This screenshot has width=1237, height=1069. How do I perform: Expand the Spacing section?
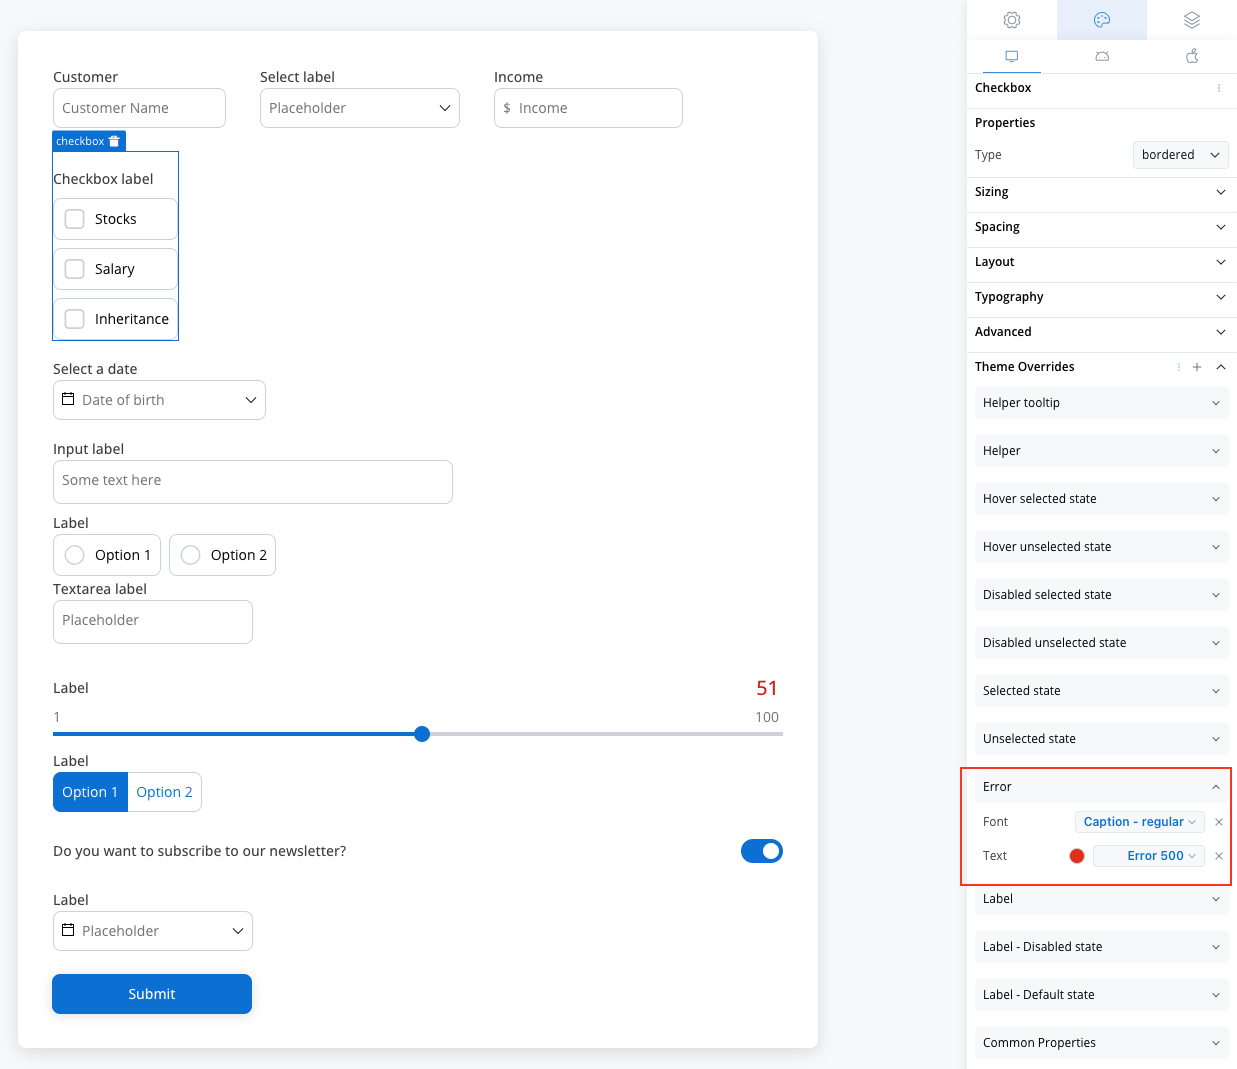[x=1101, y=227]
